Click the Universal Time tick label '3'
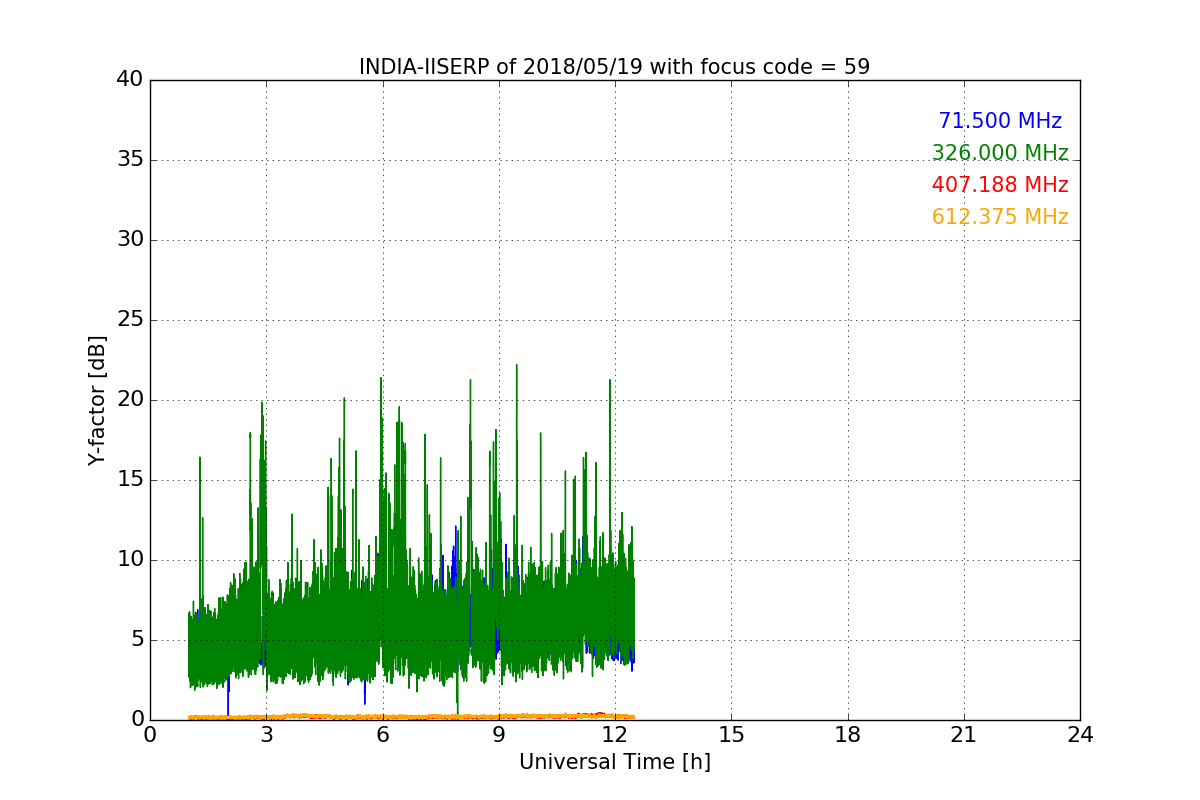Viewport: 1200px width, 800px height. point(266,735)
